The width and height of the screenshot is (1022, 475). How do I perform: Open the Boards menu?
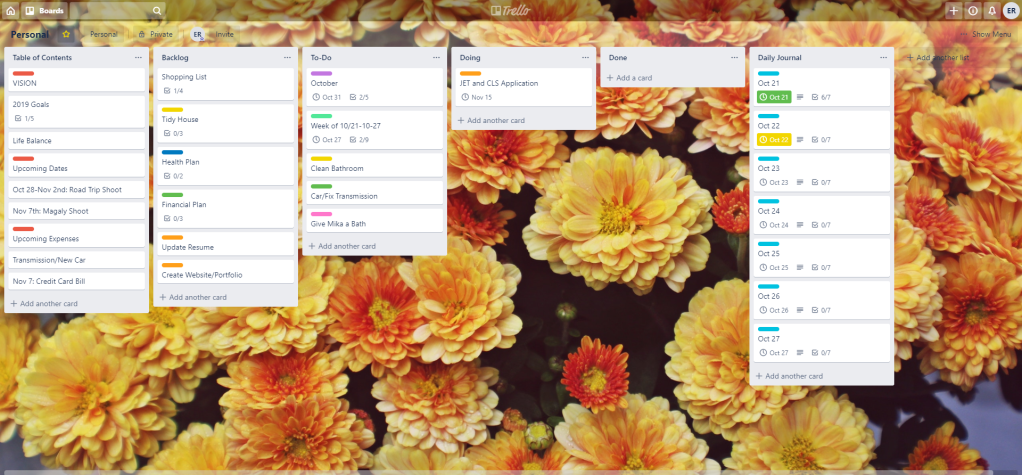[x=44, y=10]
